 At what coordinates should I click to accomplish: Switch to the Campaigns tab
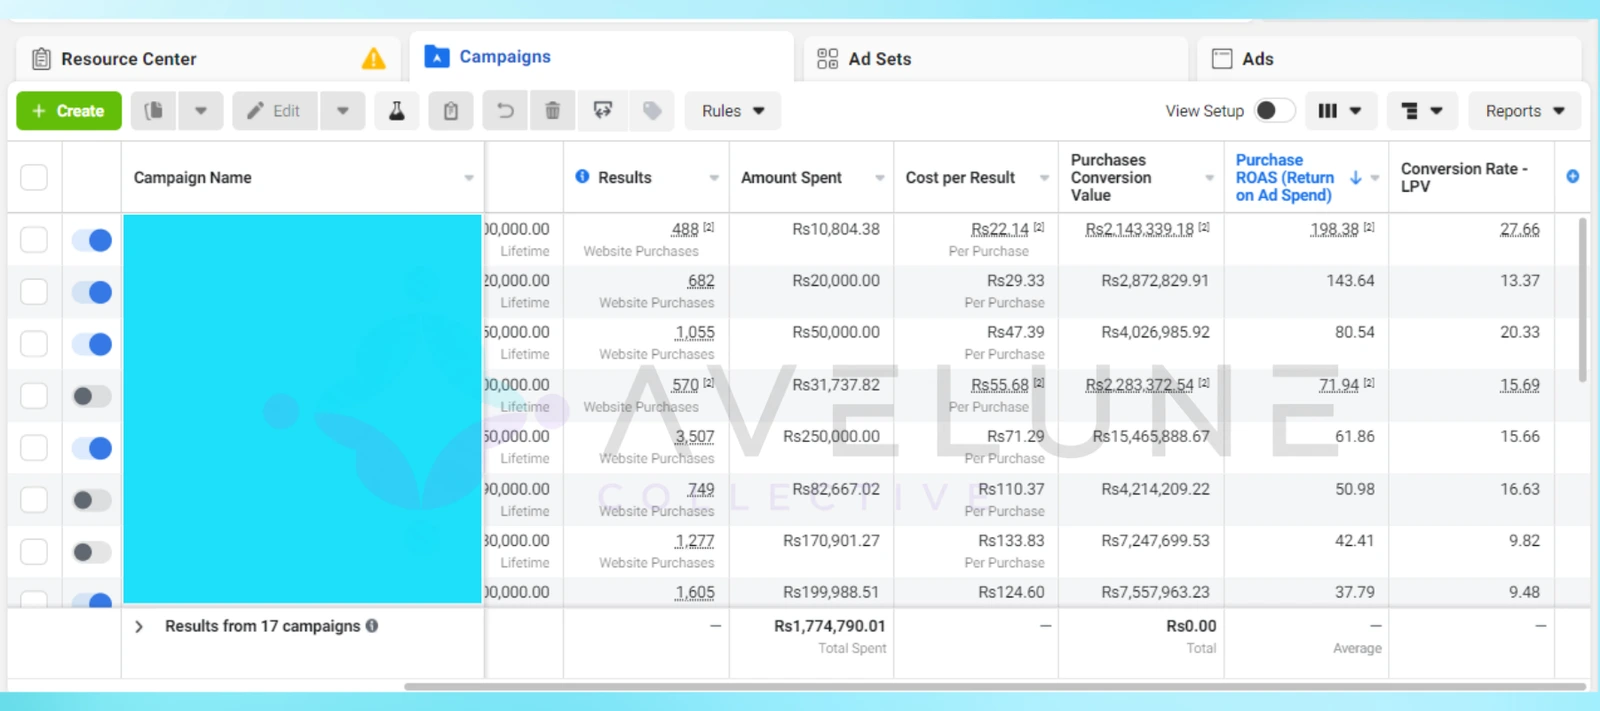(x=601, y=57)
